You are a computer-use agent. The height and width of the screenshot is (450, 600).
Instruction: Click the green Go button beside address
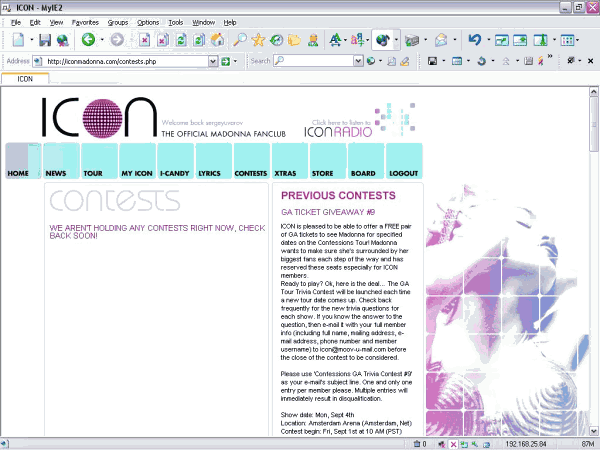[x=226, y=61]
